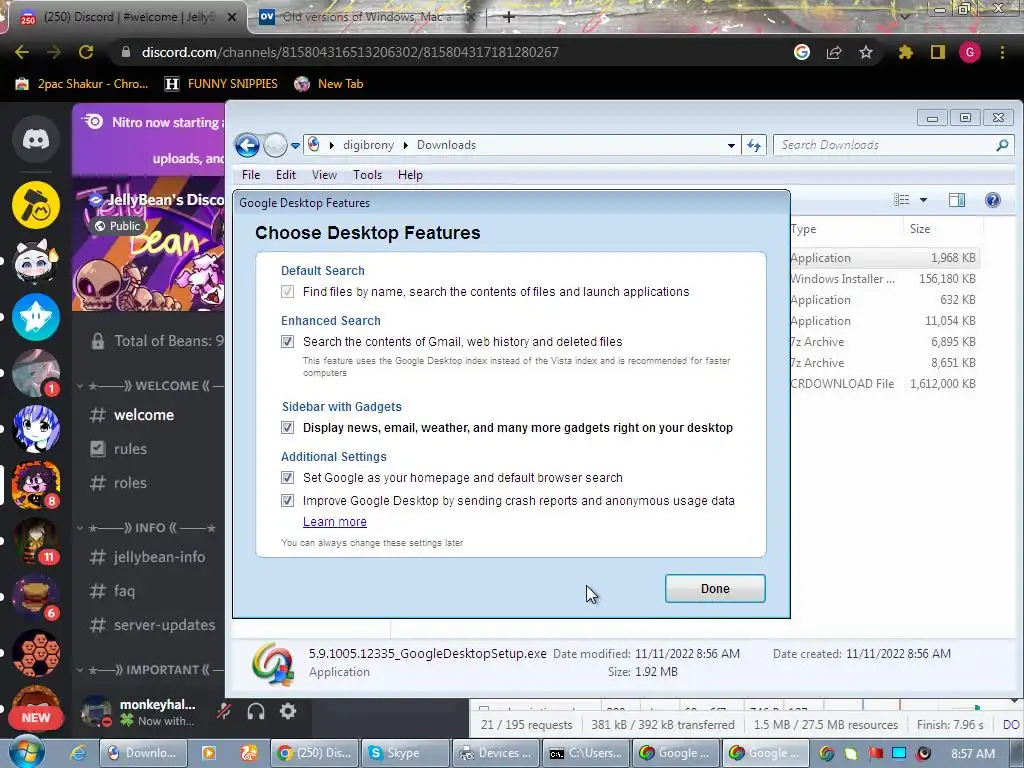1024x768 pixels.
Task: Toggle the Discord microphone mute icon
Action: click(x=224, y=711)
